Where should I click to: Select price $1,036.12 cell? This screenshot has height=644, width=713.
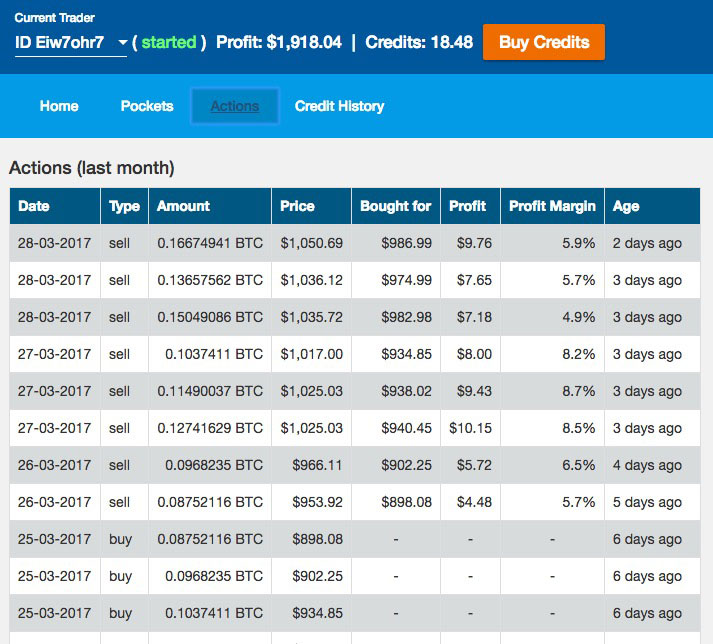[x=311, y=280]
